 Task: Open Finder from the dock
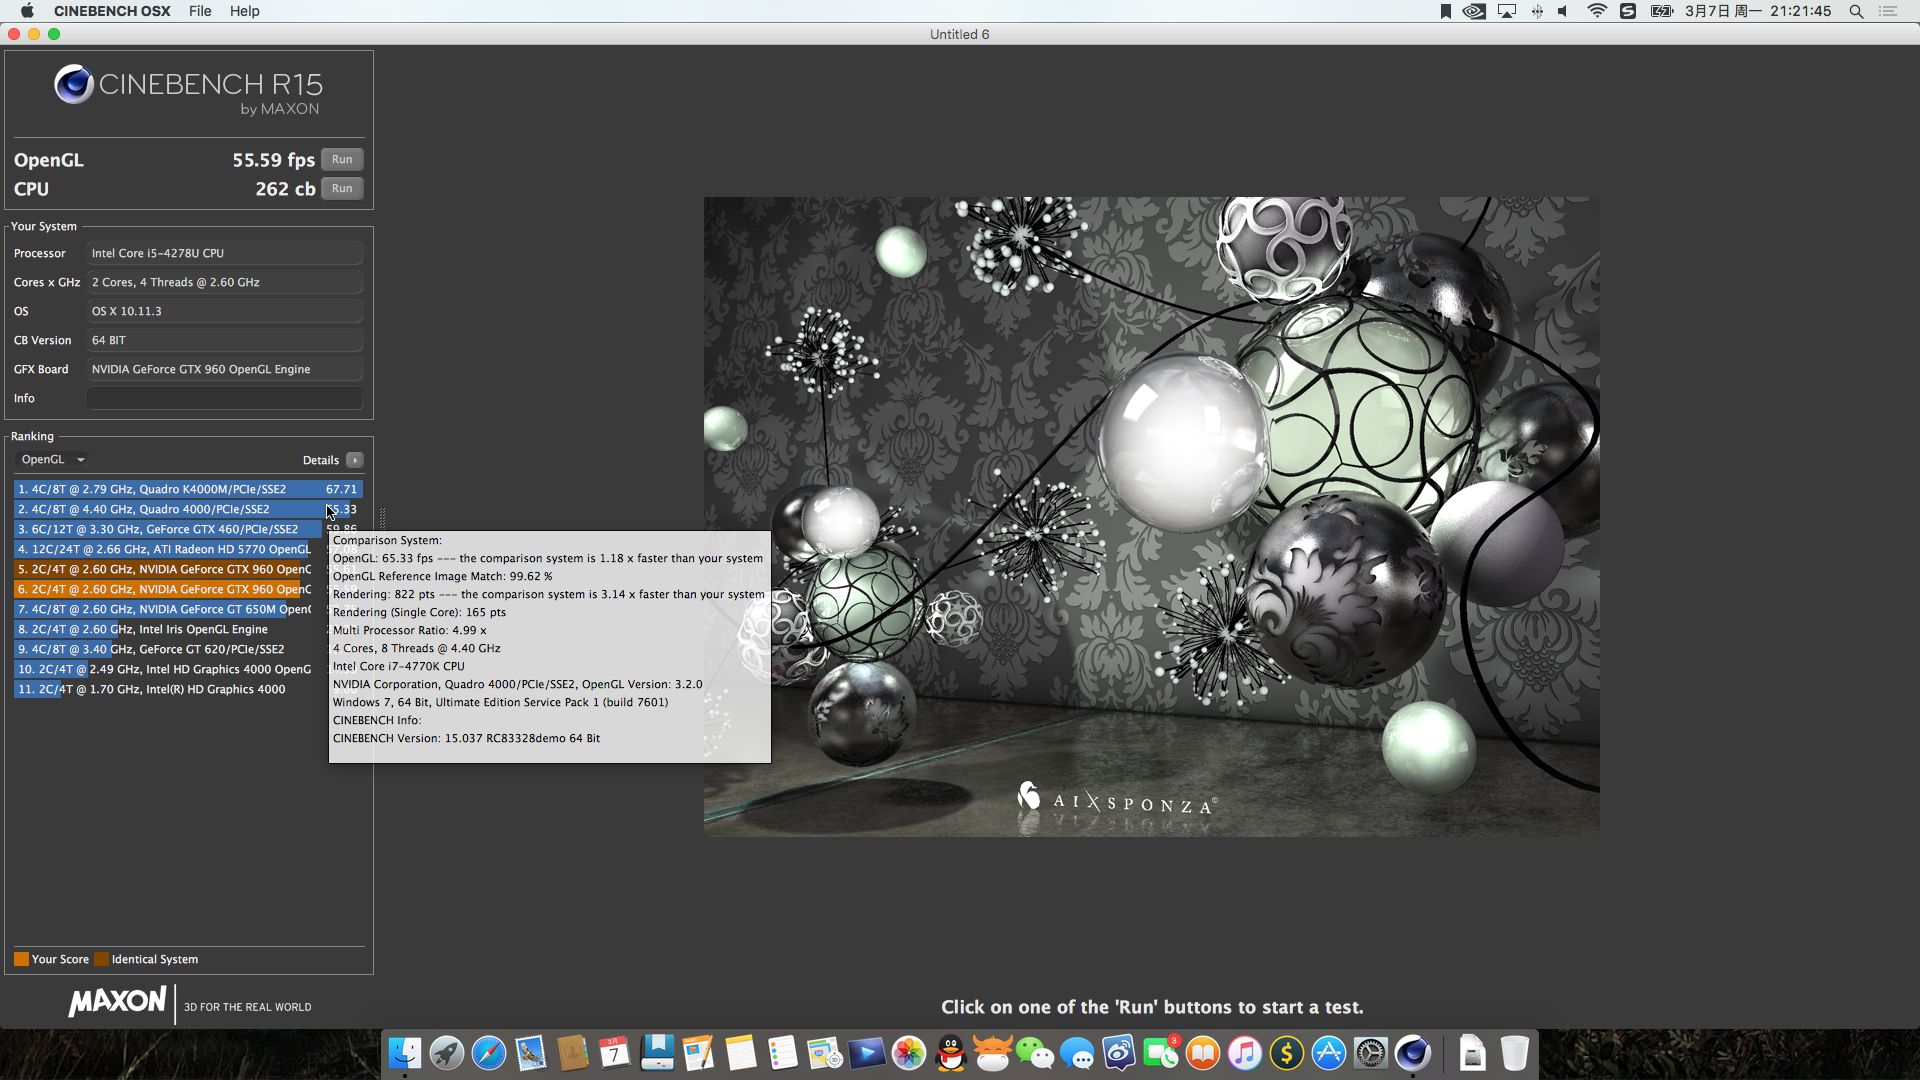tap(405, 1053)
